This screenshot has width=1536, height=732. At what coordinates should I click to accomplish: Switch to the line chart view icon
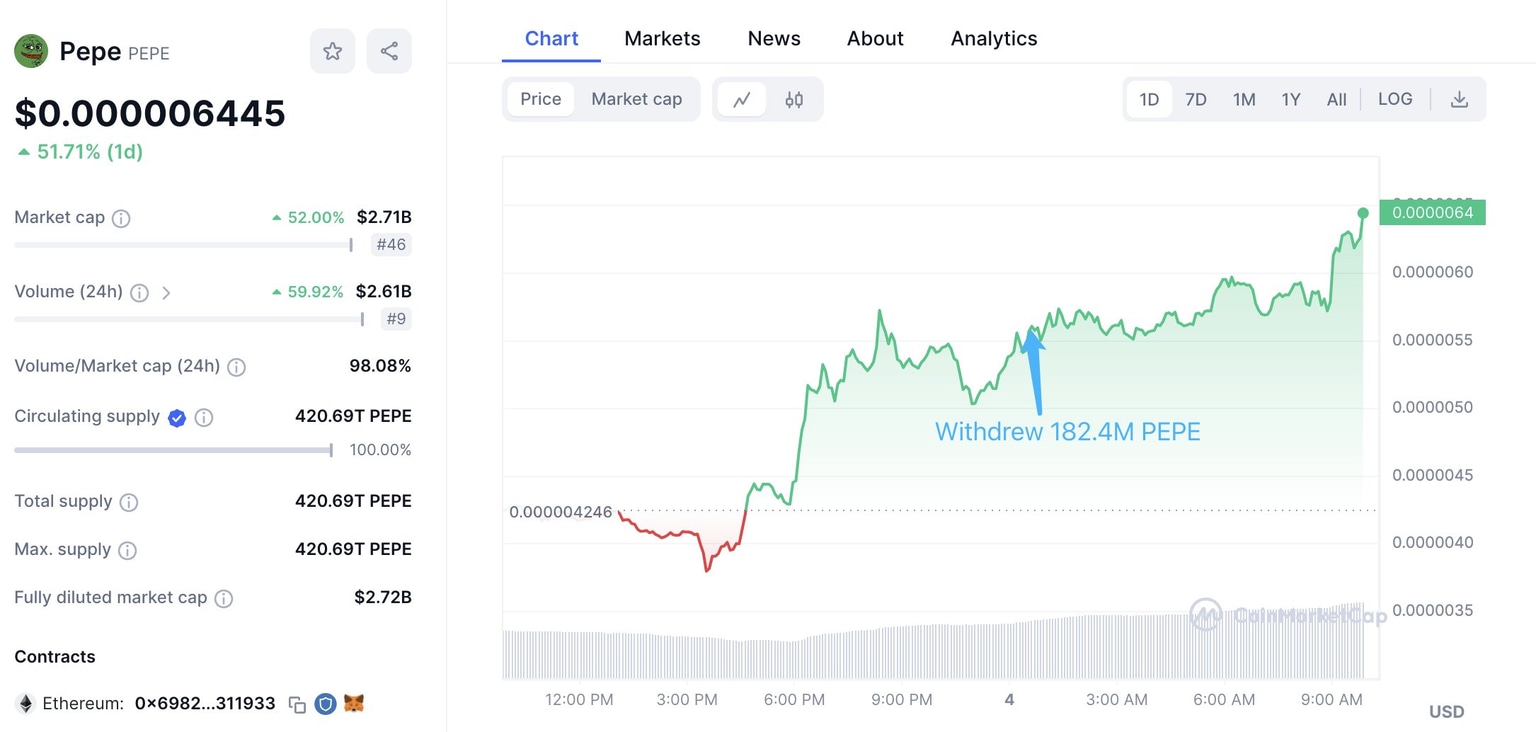click(x=742, y=99)
